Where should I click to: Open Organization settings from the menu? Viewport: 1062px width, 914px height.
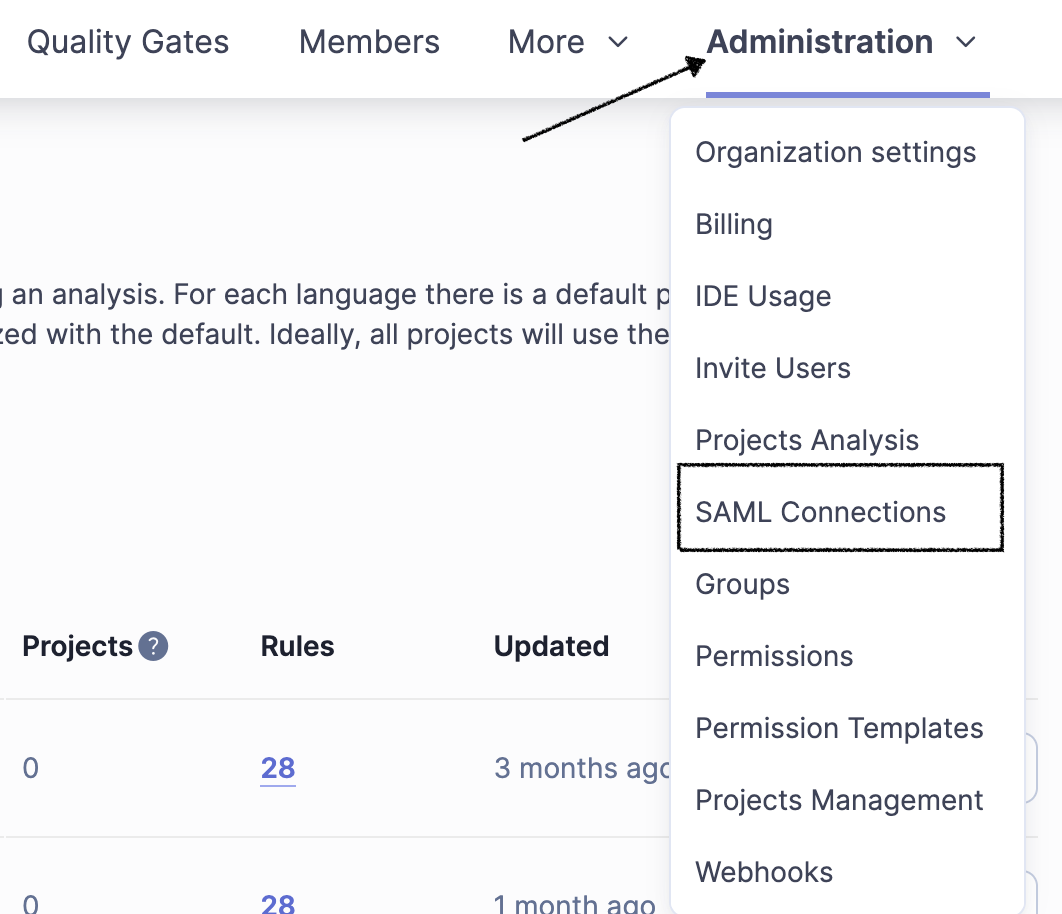pos(835,153)
